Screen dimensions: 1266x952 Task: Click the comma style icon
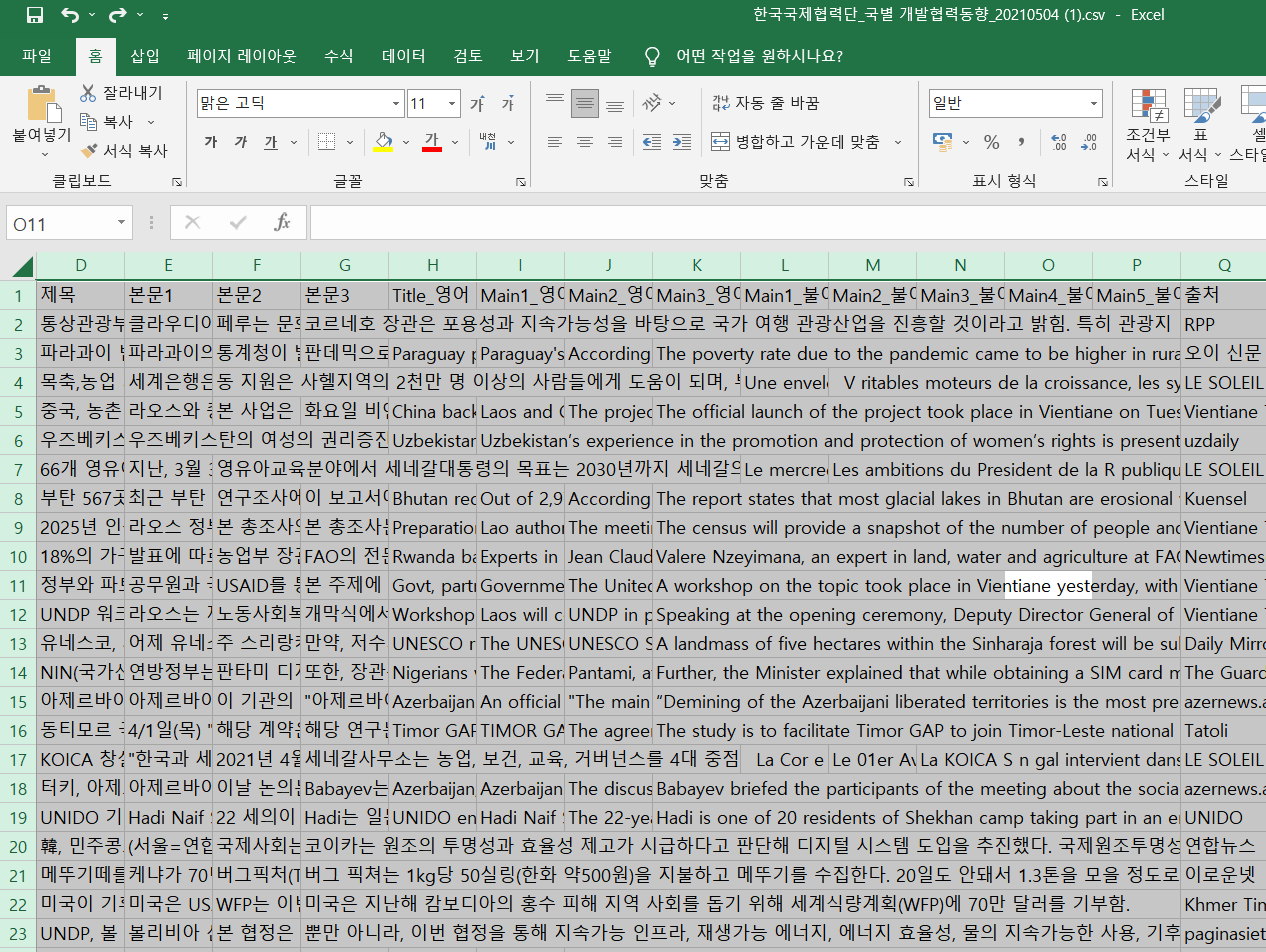point(1022,142)
